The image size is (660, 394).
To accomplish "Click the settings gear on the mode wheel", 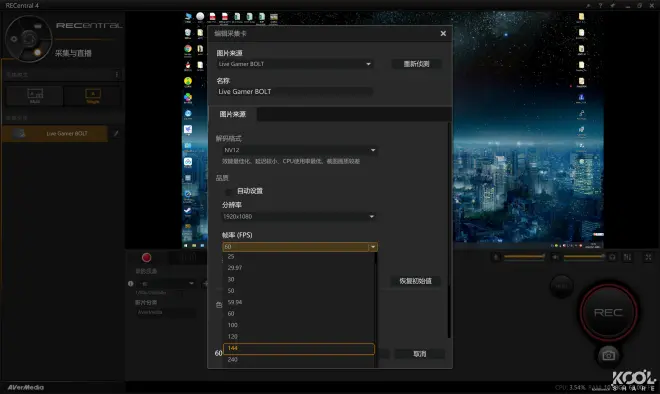I will [x=14, y=39].
